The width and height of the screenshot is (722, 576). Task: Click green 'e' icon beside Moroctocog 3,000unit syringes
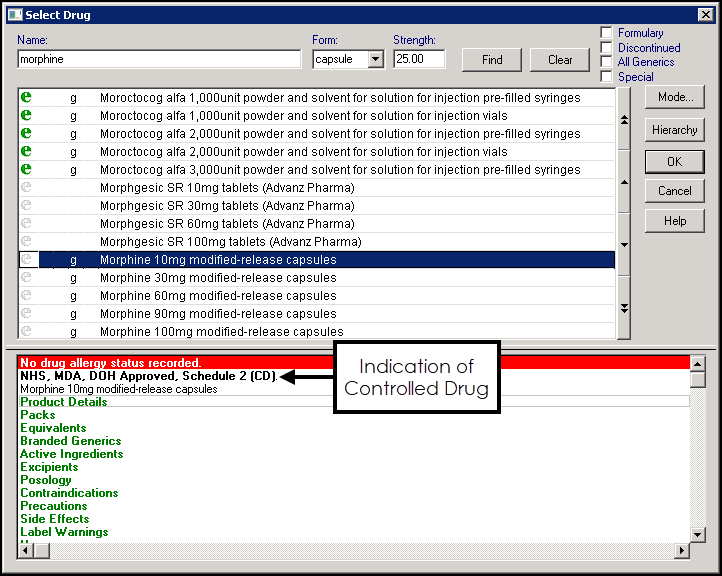pyautogui.click(x=27, y=169)
